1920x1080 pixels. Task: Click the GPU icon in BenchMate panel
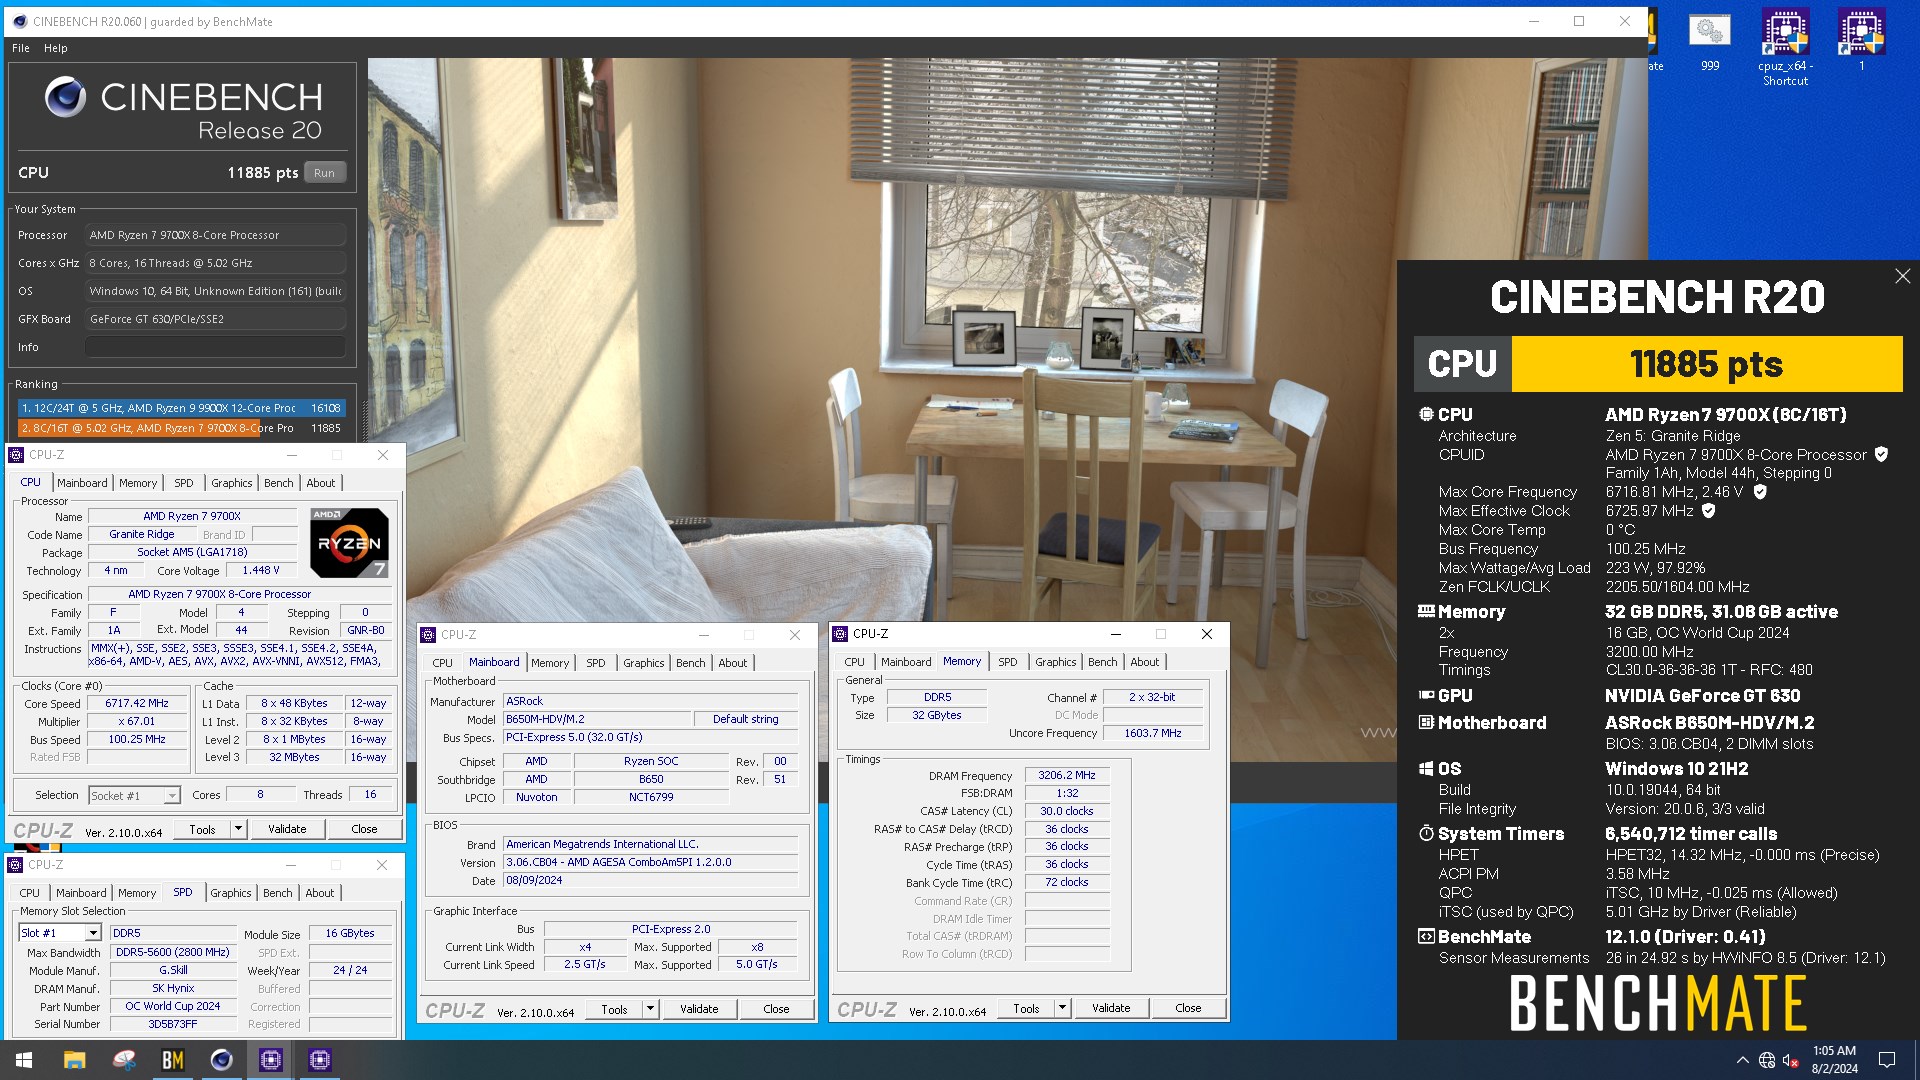point(1426,695)
